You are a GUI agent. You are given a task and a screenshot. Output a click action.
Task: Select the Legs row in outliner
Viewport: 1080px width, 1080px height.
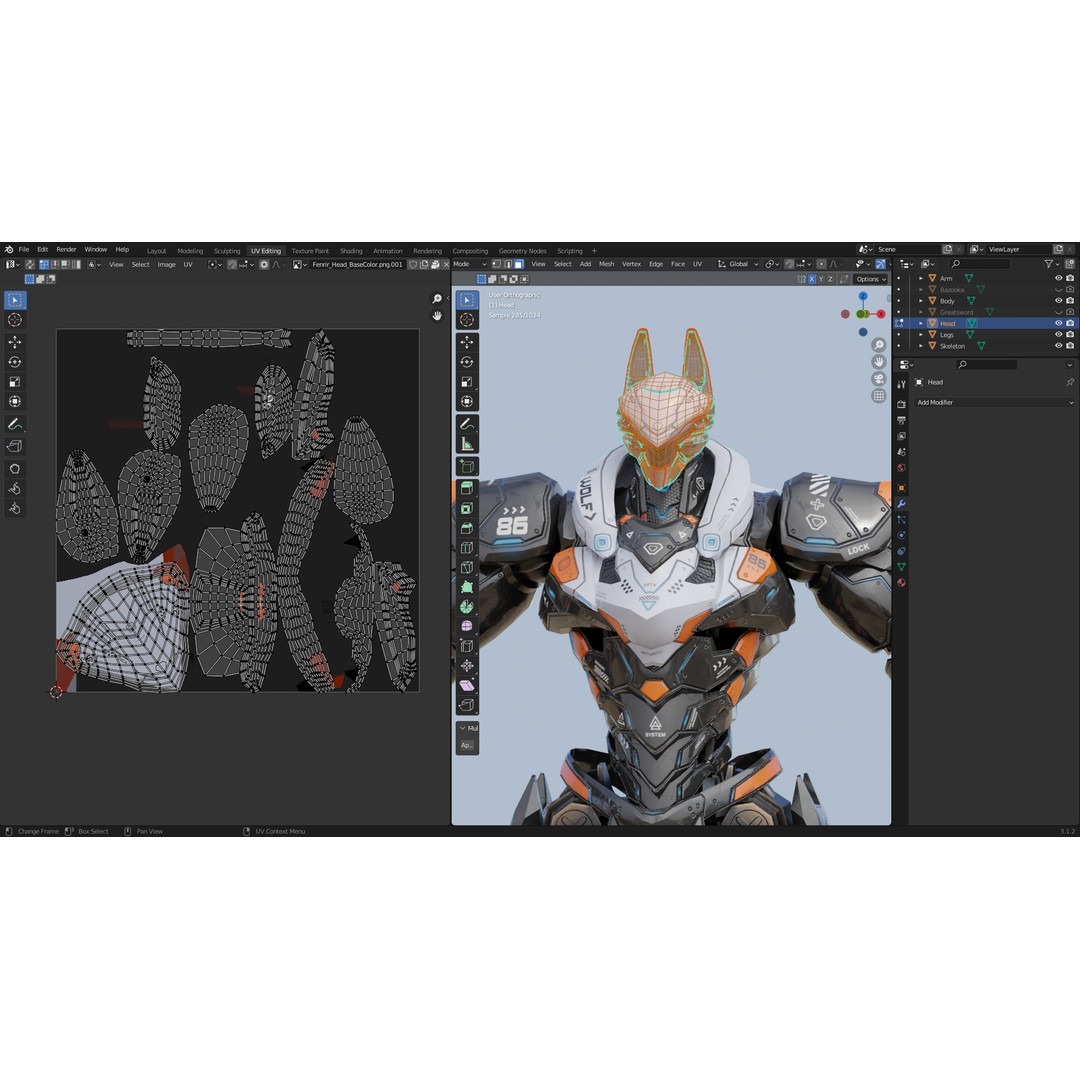(985, 334)
